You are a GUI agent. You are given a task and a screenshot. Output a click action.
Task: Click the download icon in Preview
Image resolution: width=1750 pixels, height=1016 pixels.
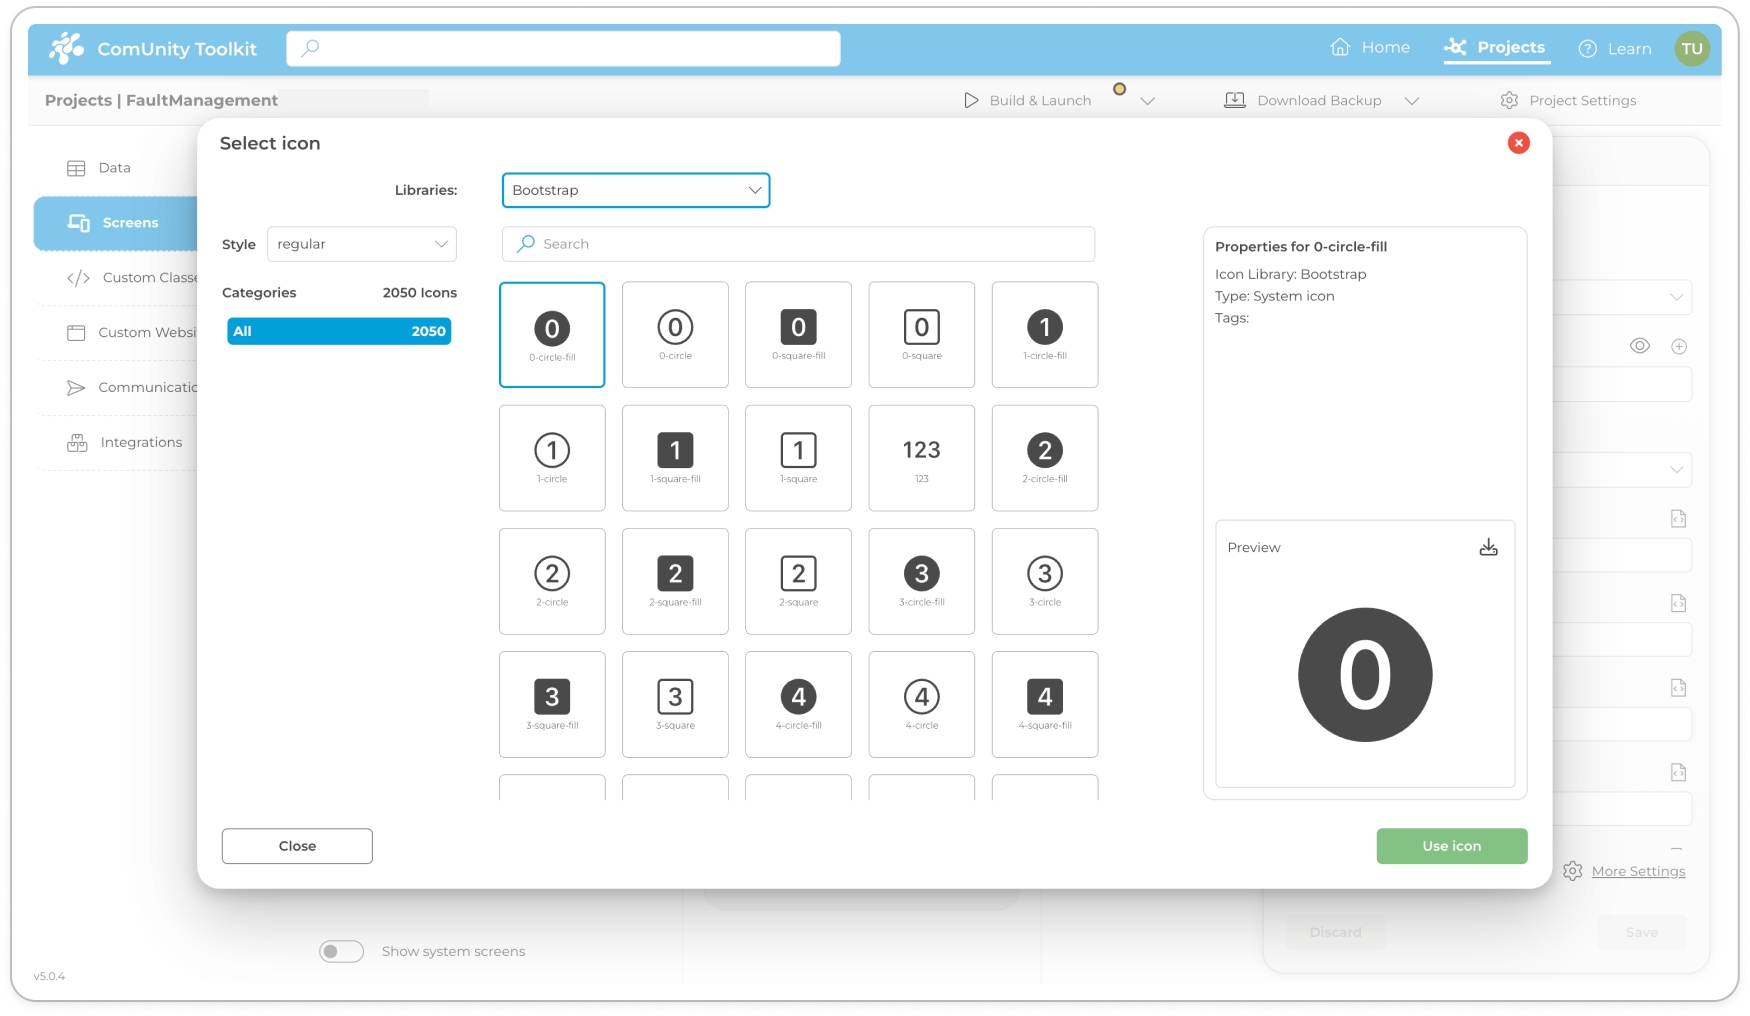coord(1488,547)
